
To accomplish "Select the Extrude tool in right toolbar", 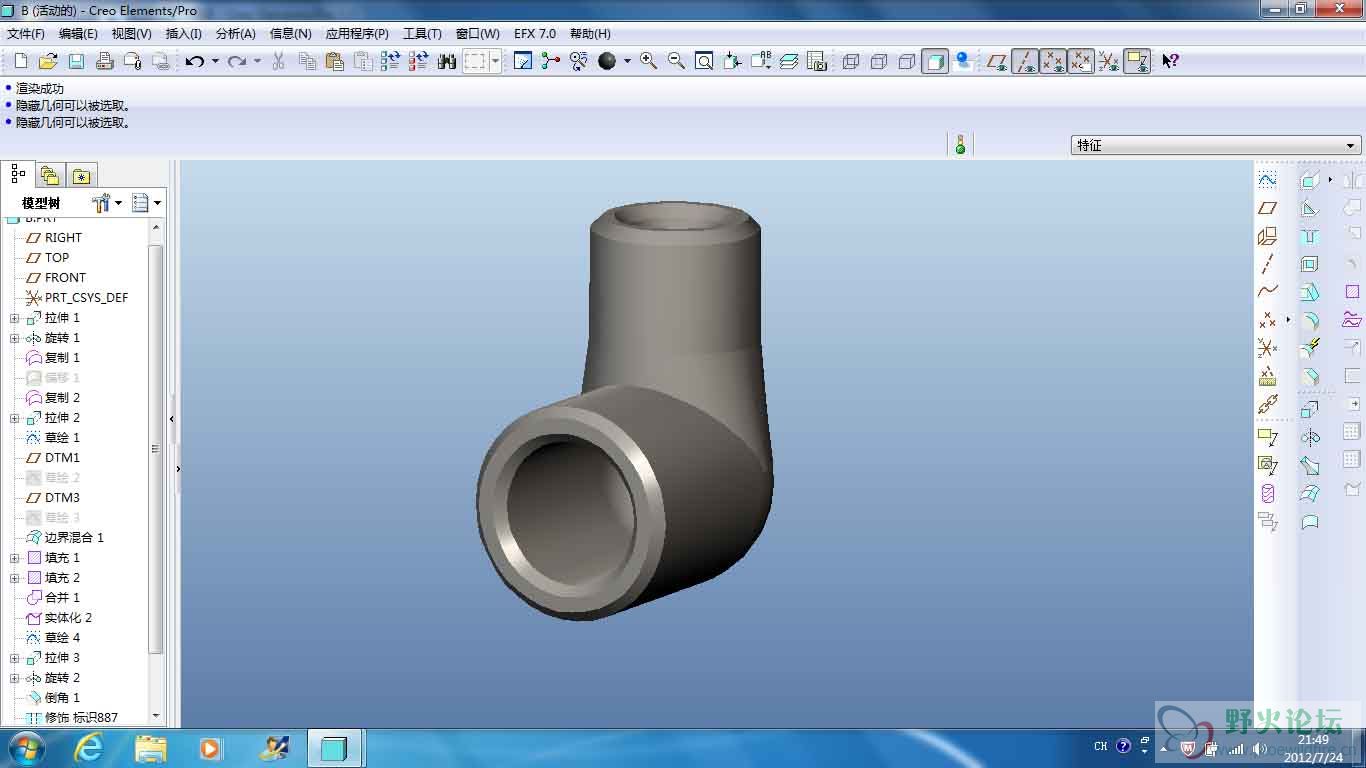I will (x=1309, y=408).
